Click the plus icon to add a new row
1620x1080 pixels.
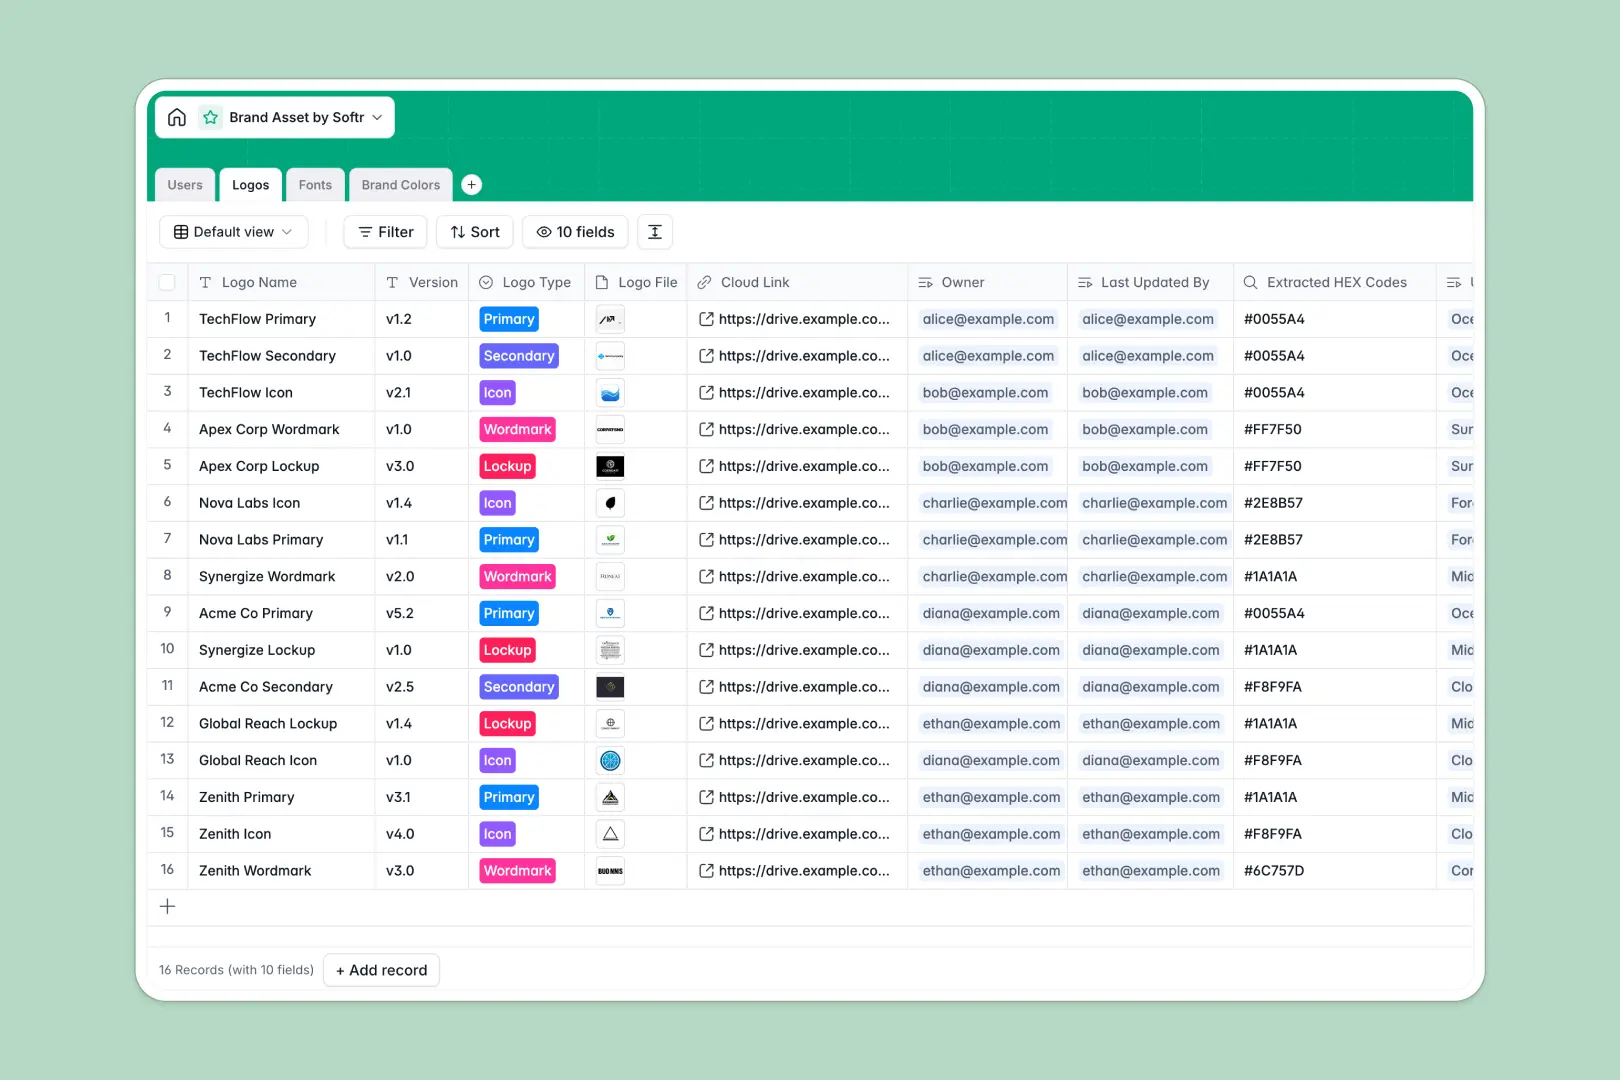click(x=167, y=906)
